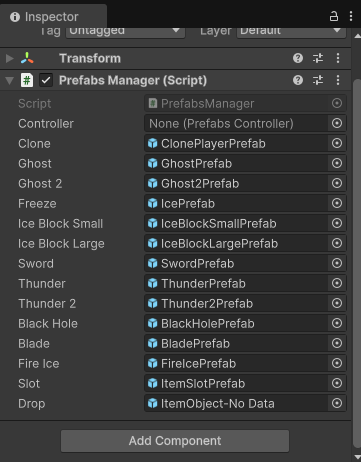Open Prefabs Manager component options menu
This screenshot has width=361, height=462.
coord(338,80)
